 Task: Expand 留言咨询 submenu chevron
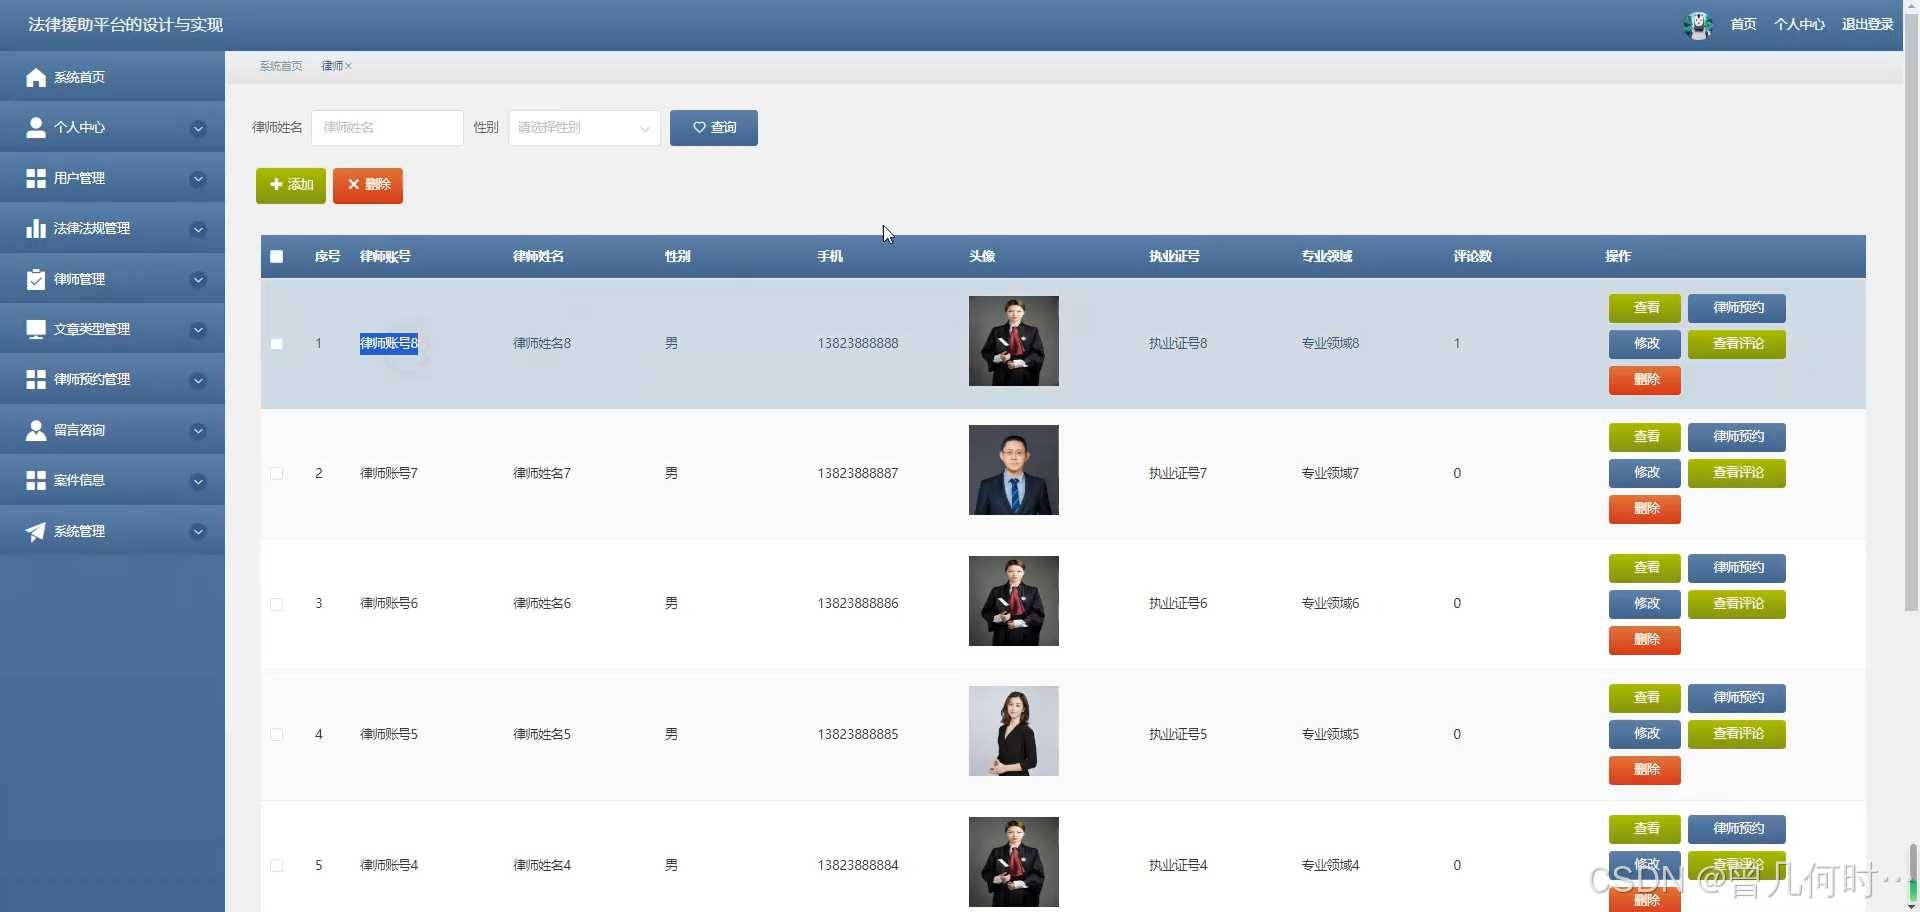point(198,431)
